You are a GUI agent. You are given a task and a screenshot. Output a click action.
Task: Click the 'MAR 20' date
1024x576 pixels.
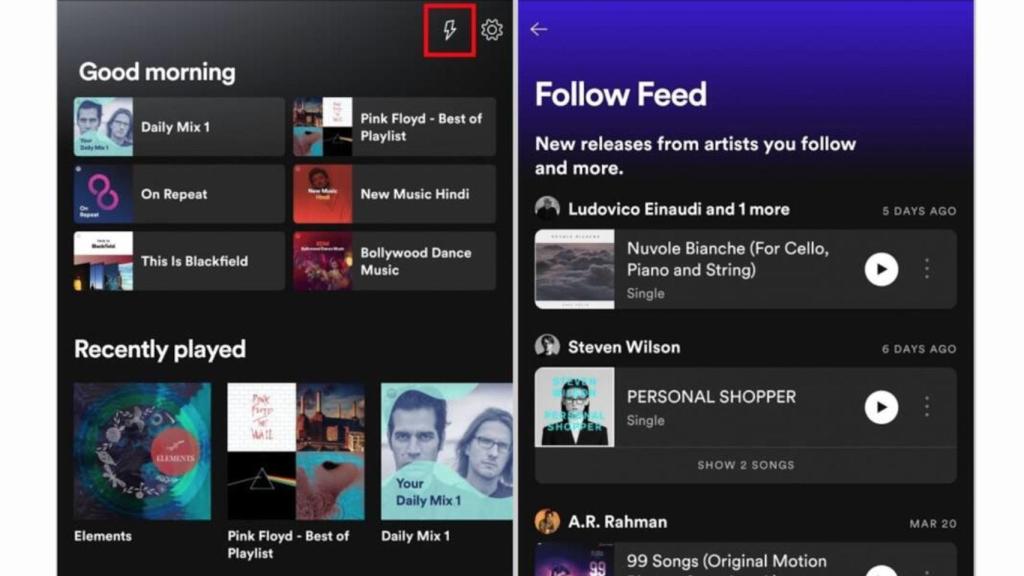tap(933, 524)
